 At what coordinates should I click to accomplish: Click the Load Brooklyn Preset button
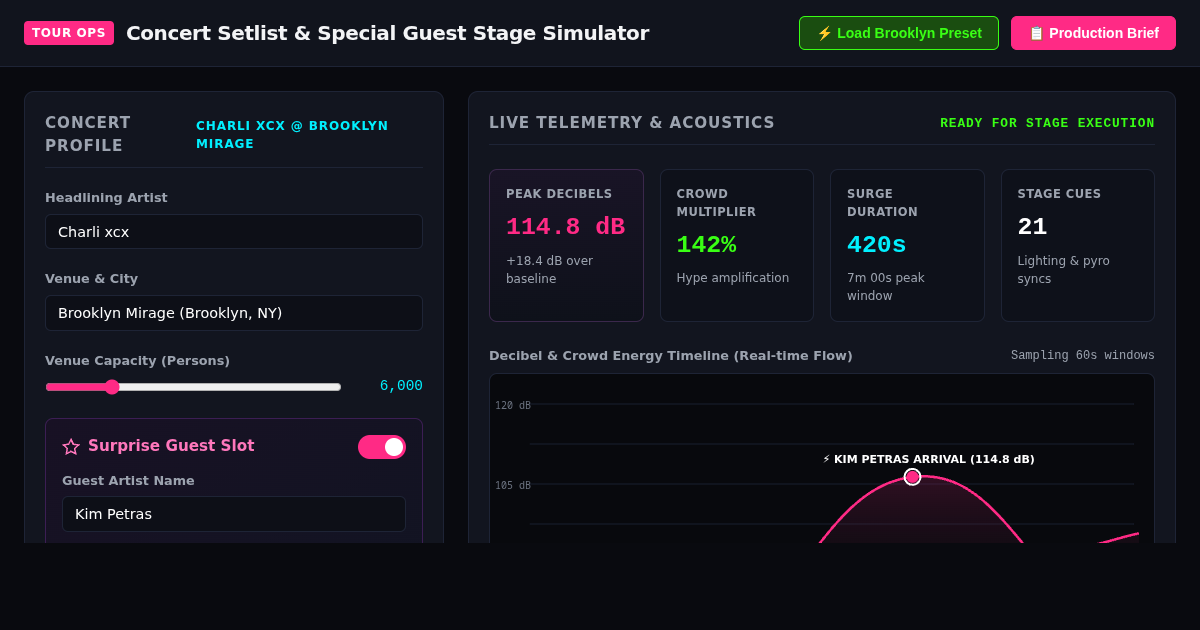tap(899, 33)
